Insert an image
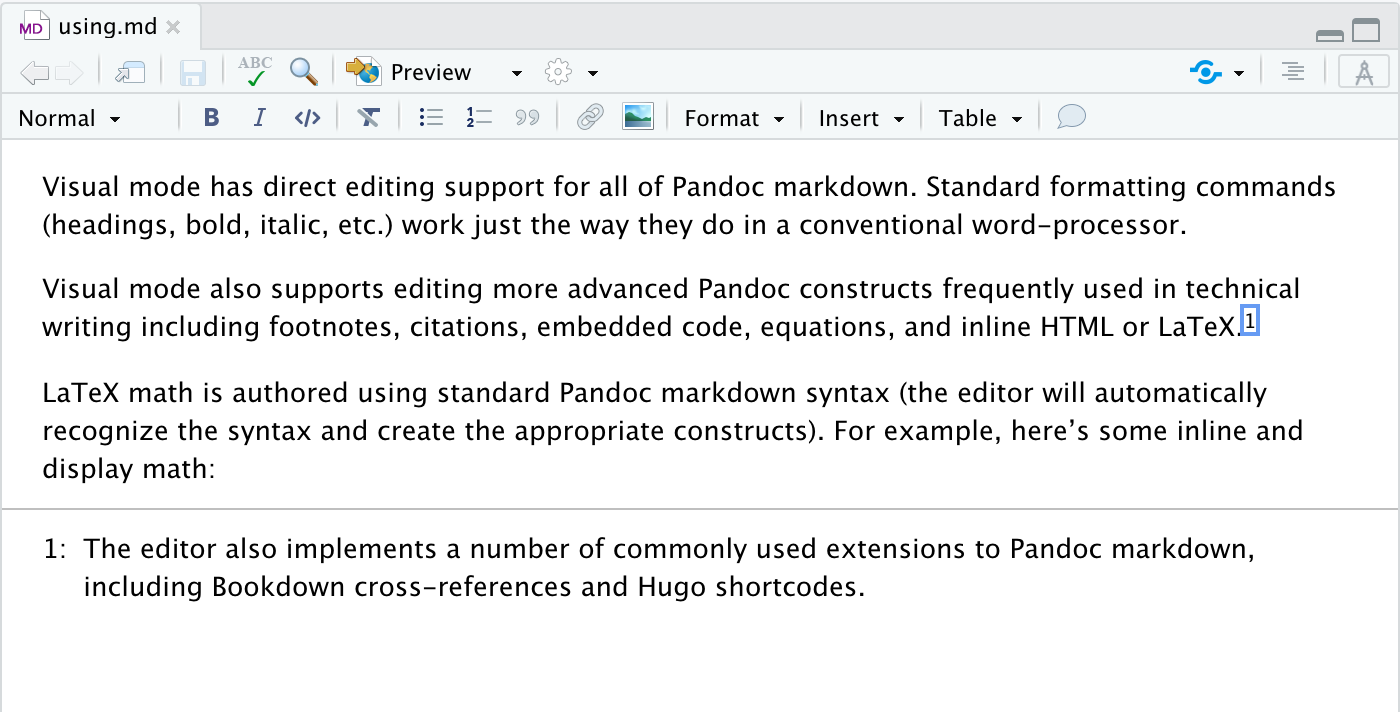This screenshot has width=1400, height=712. [x=638, y=117]
